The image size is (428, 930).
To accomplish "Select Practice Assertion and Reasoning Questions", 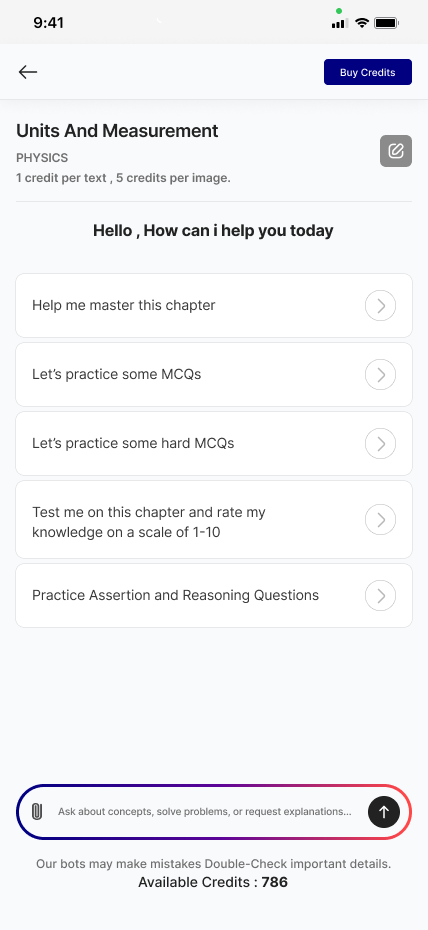I will (x=213, y=595).
